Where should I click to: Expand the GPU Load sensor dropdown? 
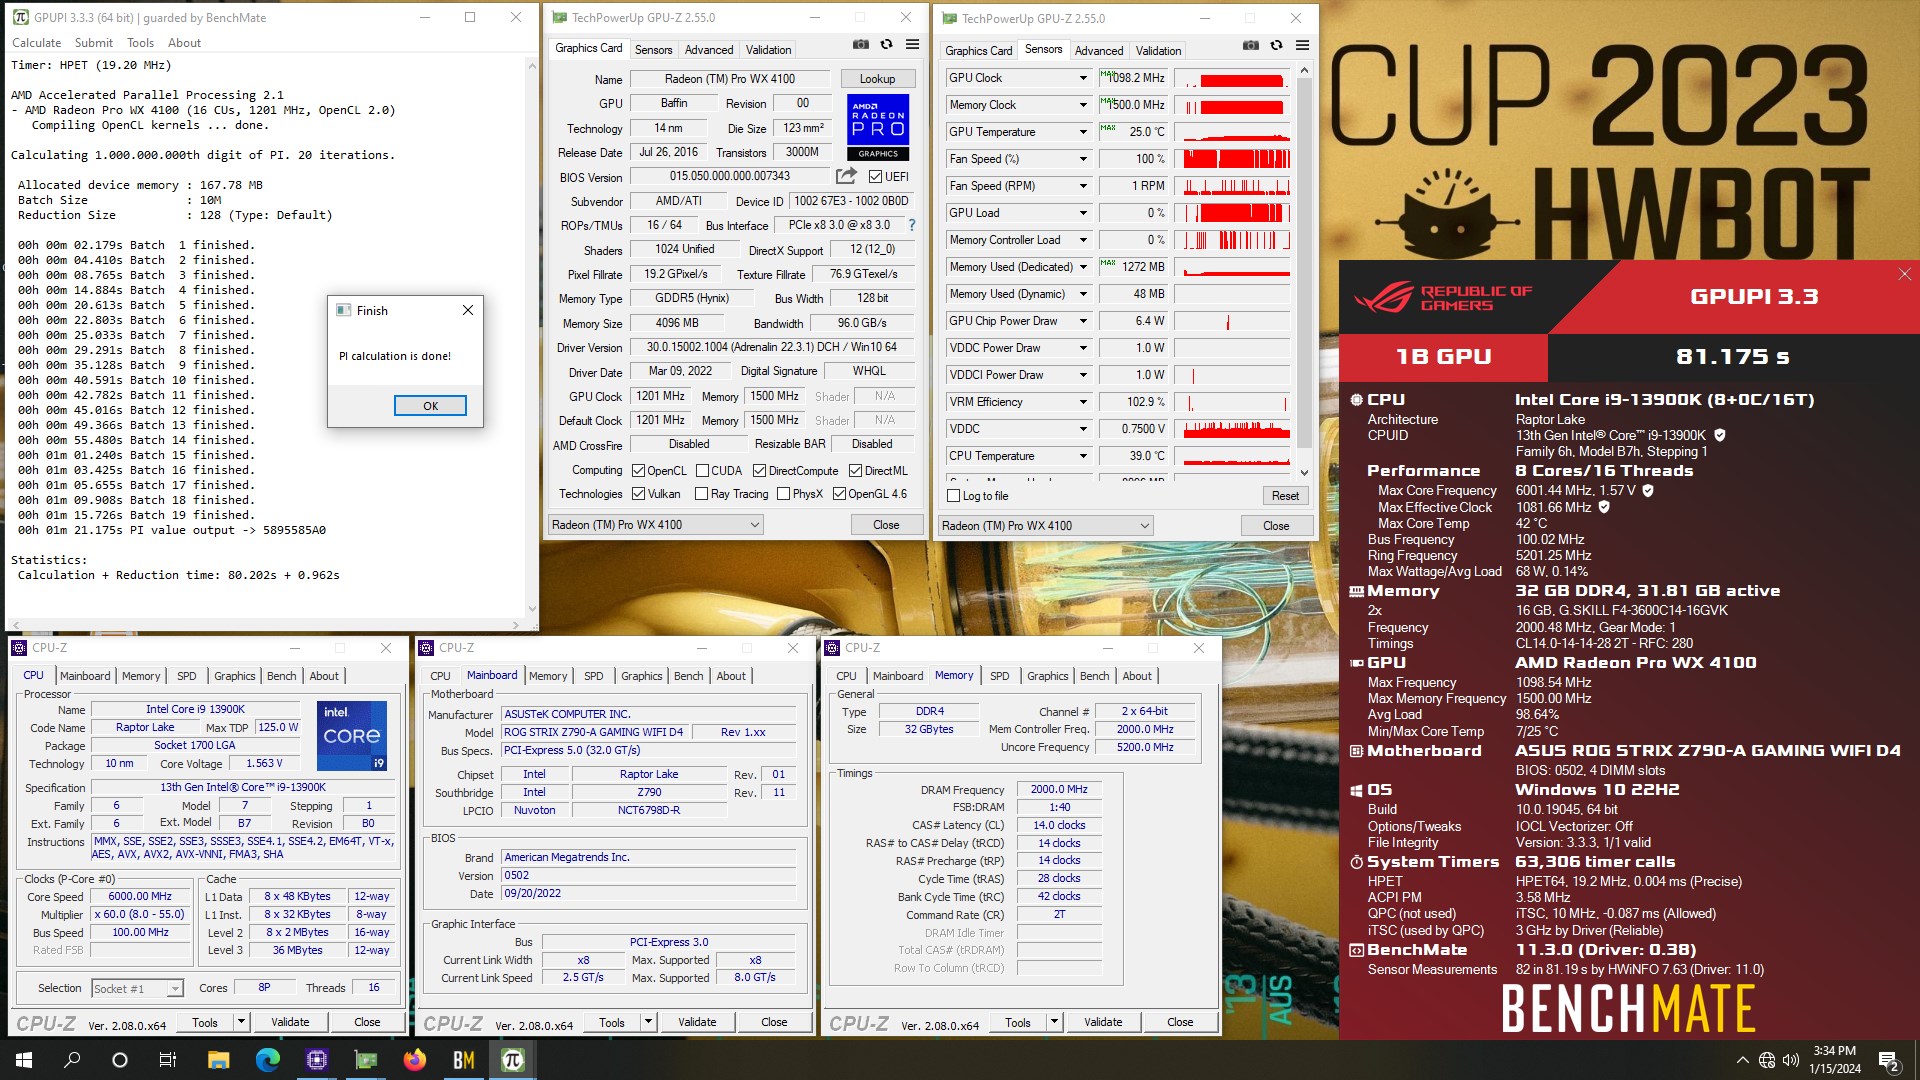click(x=1082, y=213)
